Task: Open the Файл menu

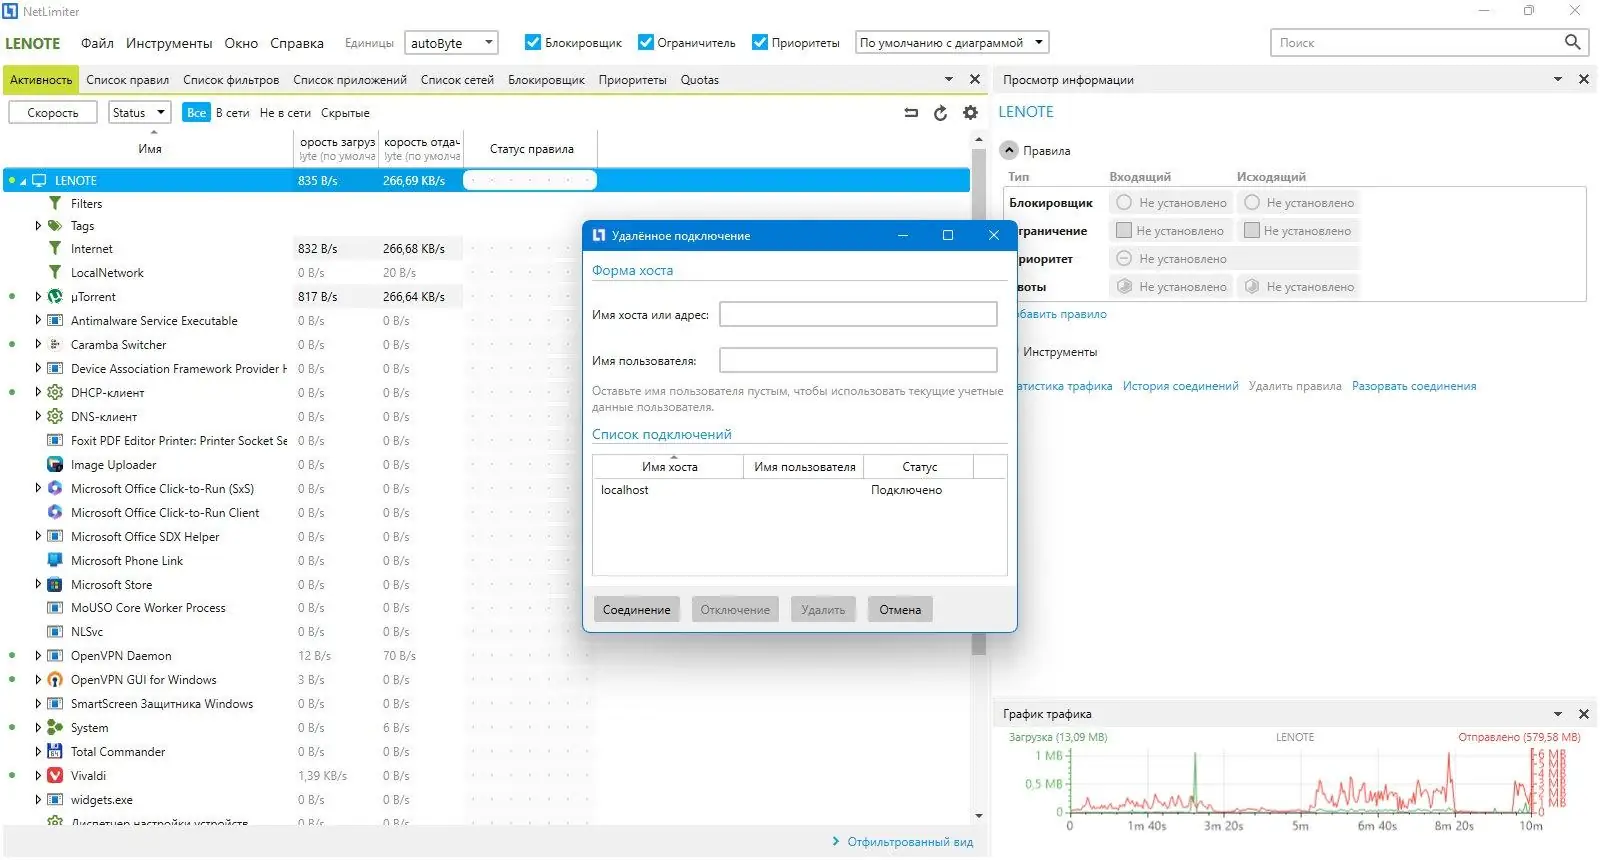Action: click(x=97, y=43)
